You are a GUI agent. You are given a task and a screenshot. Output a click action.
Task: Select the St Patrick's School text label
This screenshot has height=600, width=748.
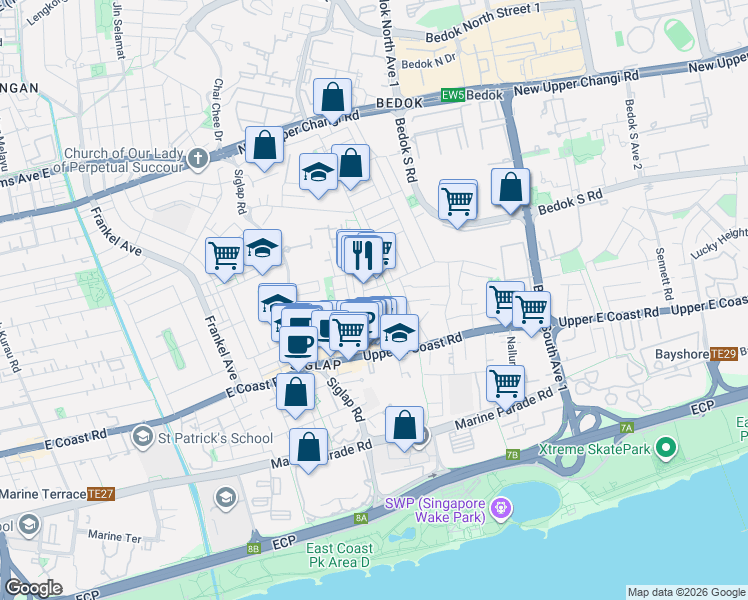[x=215, y=438]
